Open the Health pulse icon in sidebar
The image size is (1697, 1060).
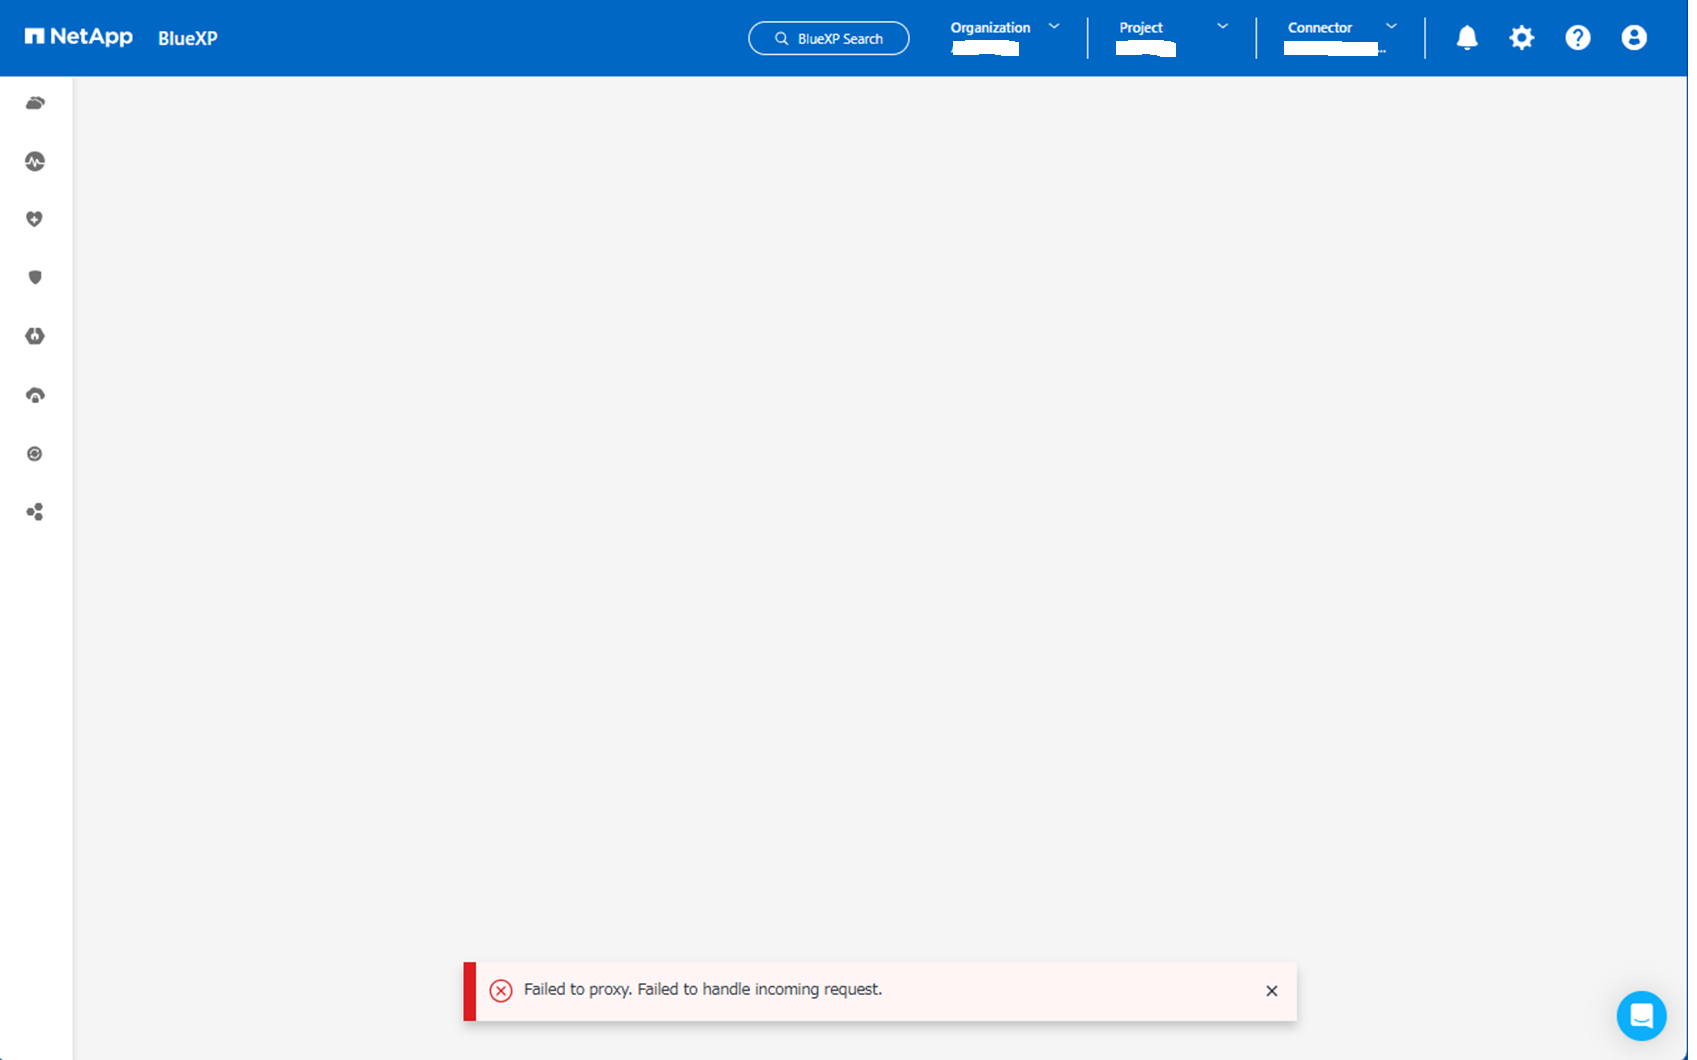[35, 161]
